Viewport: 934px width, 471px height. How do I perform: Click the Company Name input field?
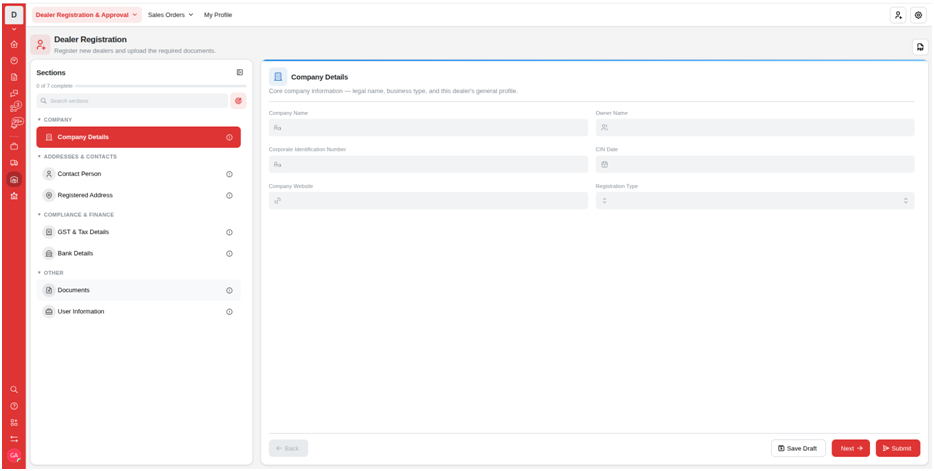pyautogui.click(x=428, y=127)
